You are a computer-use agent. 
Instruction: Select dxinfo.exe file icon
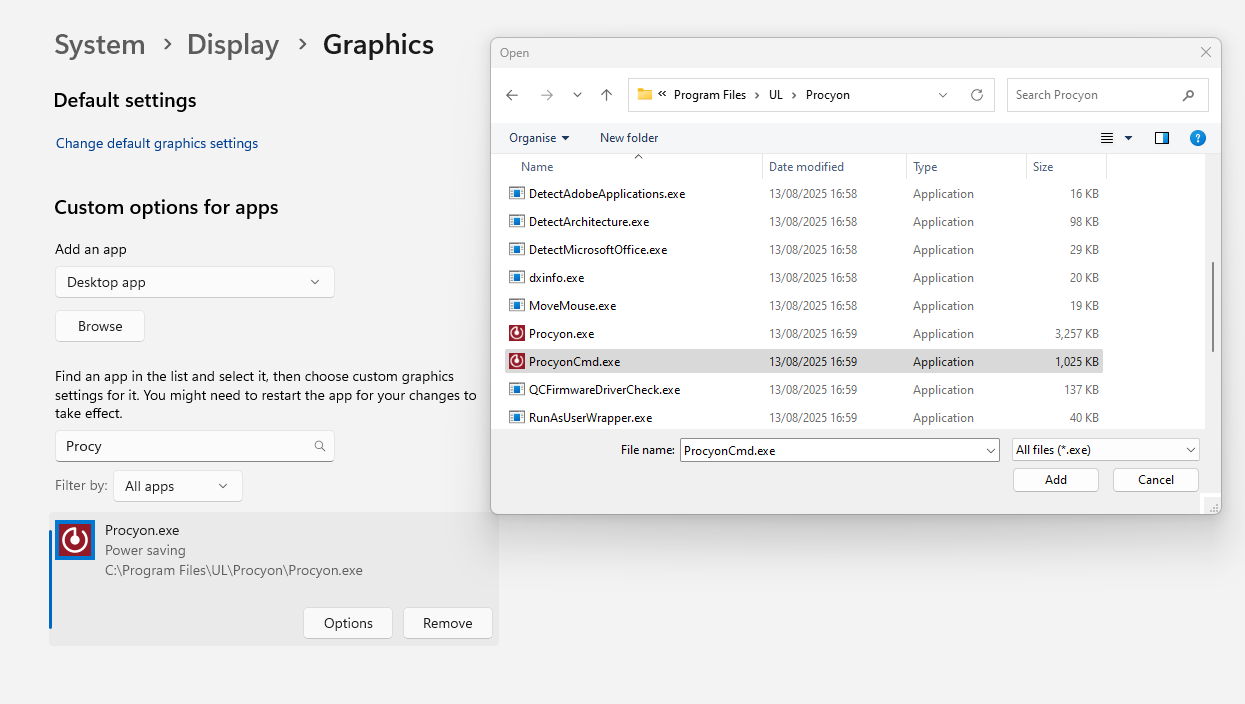click(517, 277)
